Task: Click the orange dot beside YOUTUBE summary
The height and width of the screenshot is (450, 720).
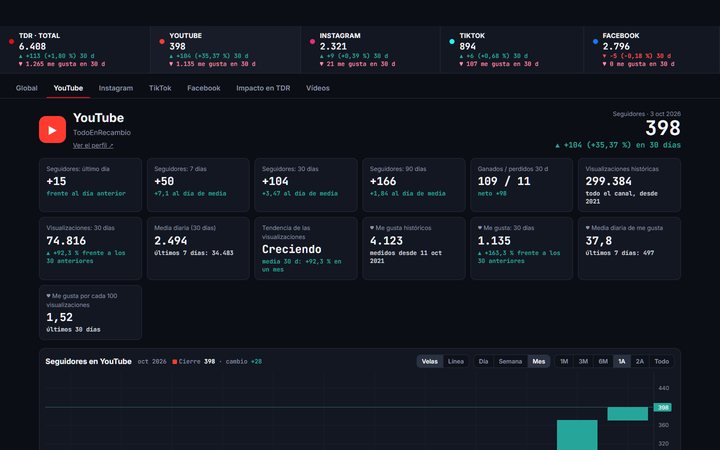Action: point(162,41)
